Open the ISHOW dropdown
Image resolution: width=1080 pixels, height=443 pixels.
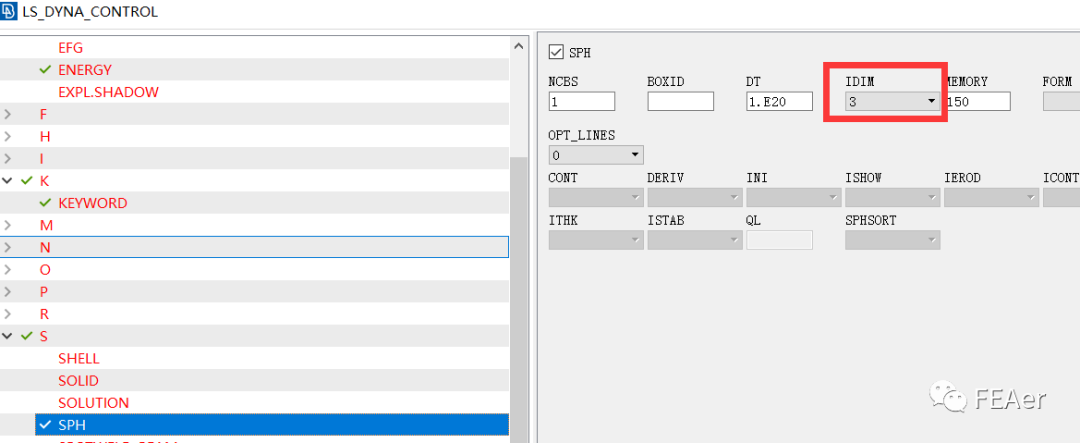893,198
